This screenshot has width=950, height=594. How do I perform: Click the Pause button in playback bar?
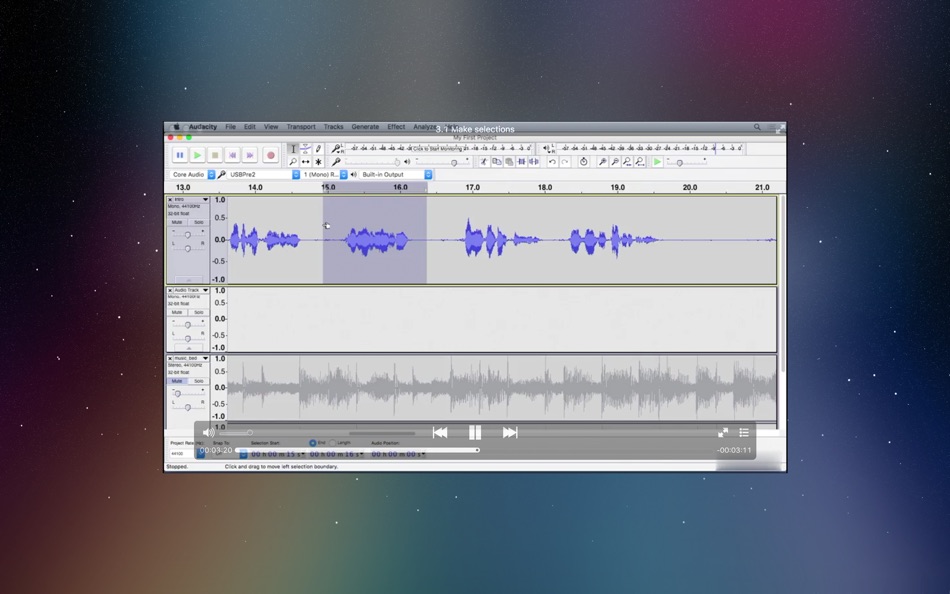[475, 432]
